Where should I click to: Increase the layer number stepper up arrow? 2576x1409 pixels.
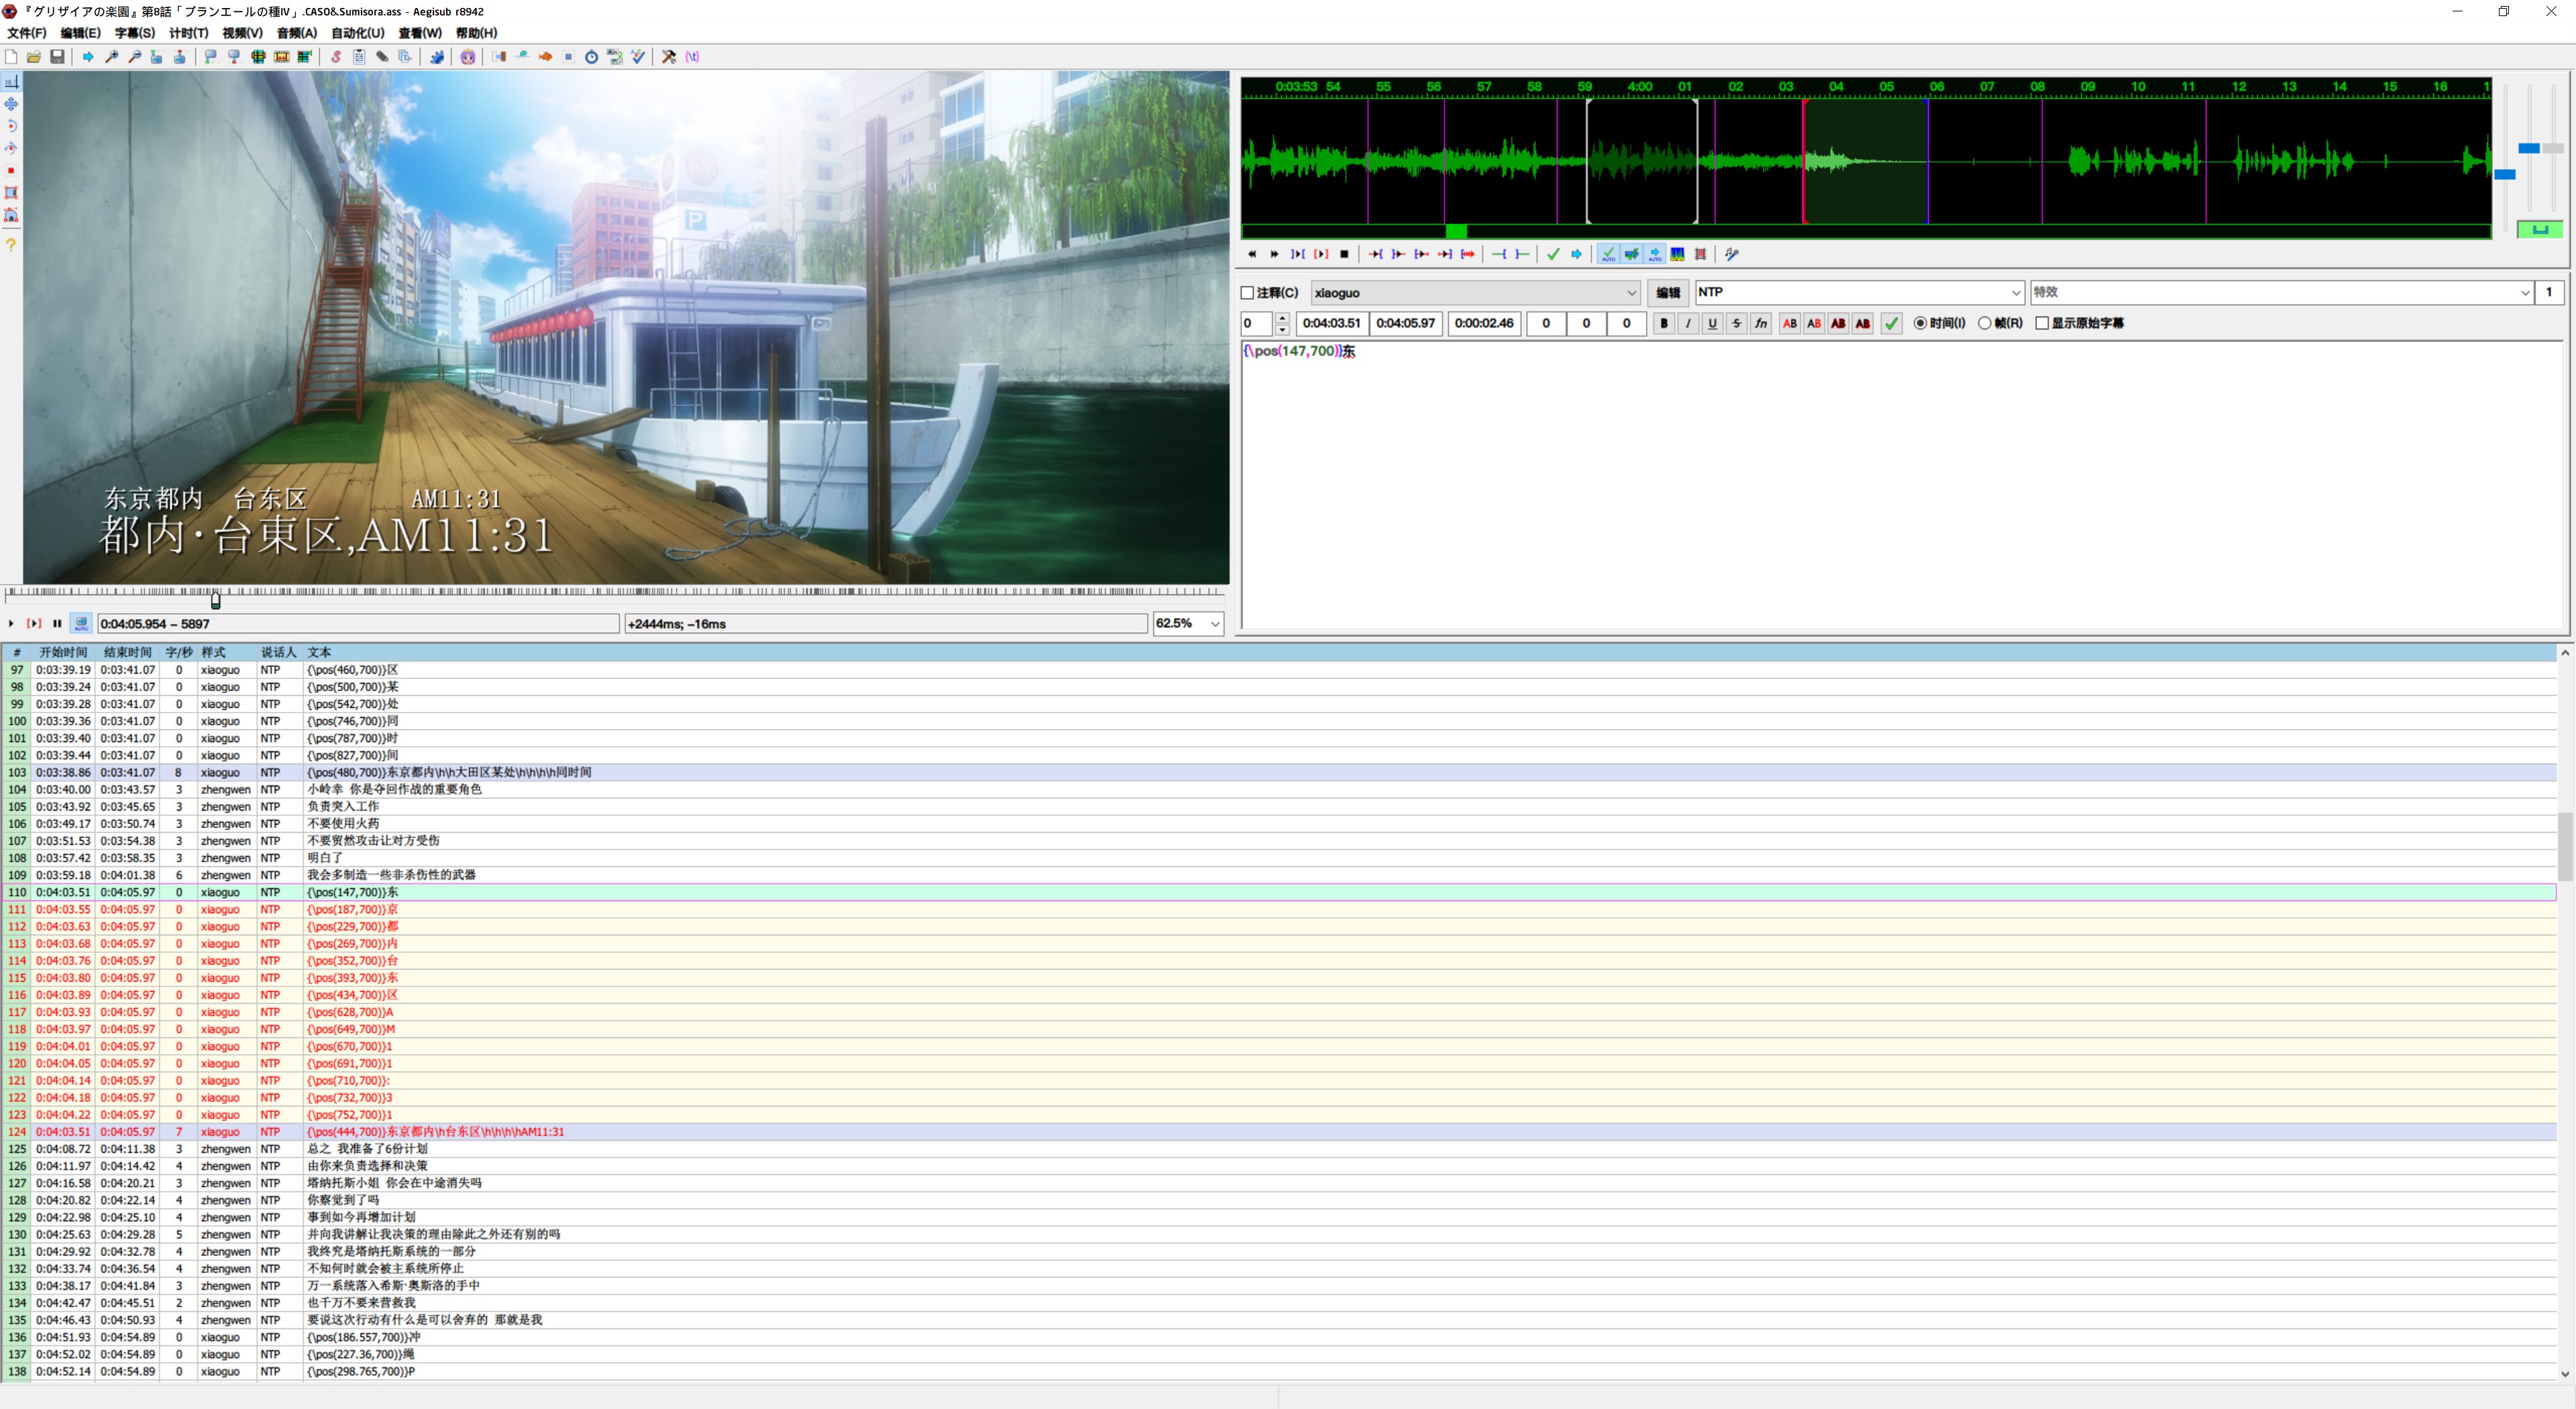tap(1282, 317)
